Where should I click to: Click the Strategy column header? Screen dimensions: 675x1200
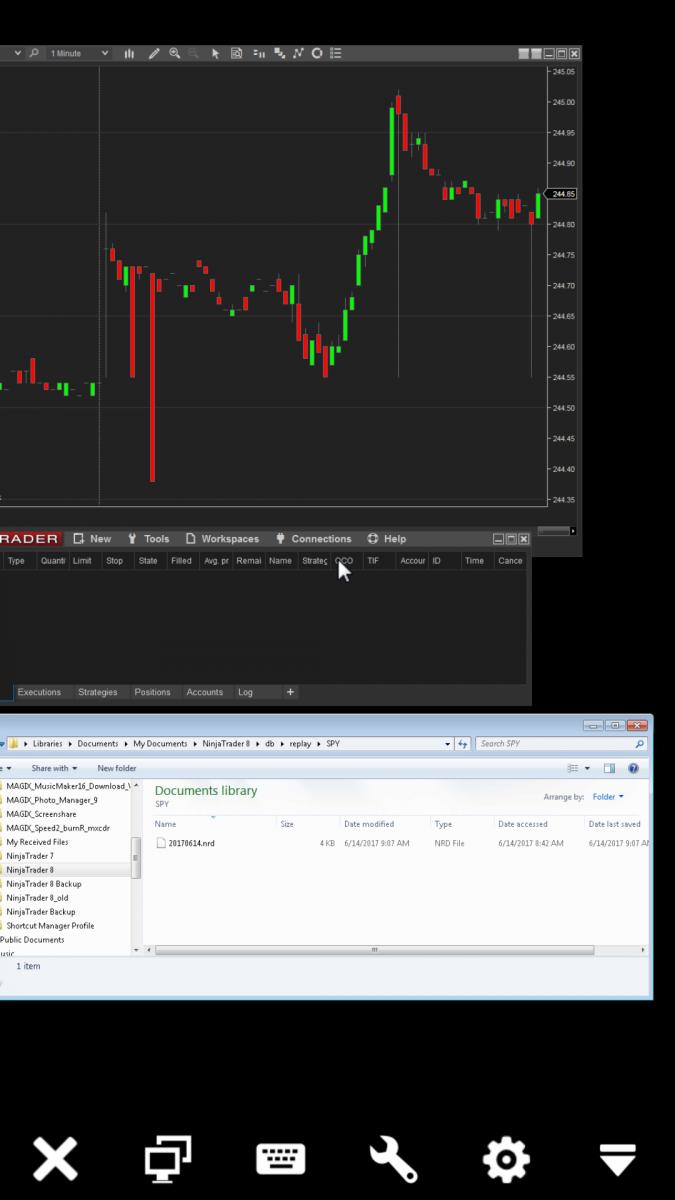pos(314,561)
